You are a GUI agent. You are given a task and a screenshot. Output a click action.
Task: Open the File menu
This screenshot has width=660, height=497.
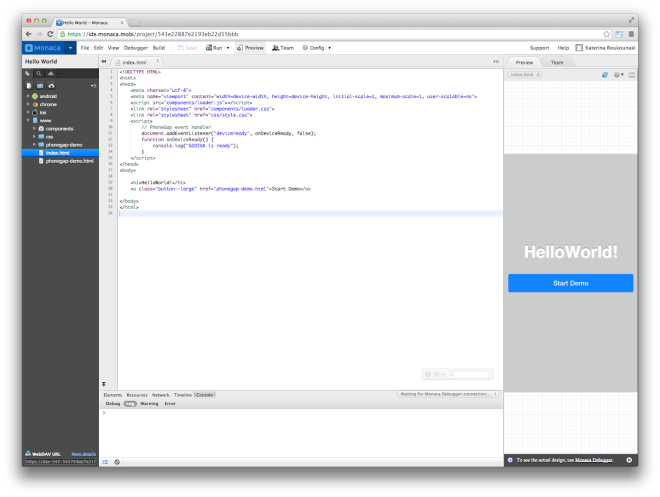(x=85, y=48)
